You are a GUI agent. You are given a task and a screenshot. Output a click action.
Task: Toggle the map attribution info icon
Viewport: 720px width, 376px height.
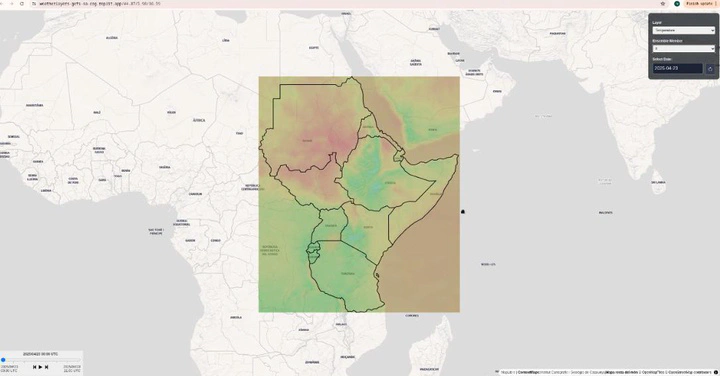[x=716, y=372]
